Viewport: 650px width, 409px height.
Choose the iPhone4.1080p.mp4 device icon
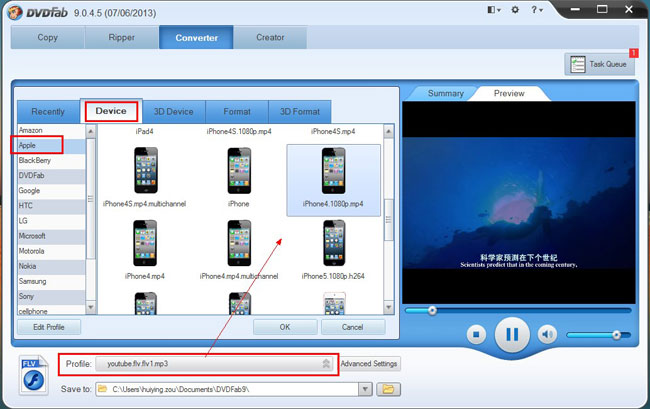333,170
